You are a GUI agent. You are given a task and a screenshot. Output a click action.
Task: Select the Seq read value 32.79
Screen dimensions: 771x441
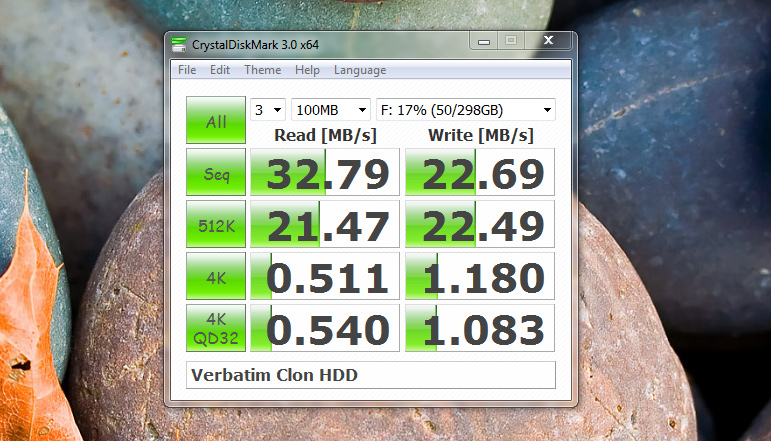325,172
